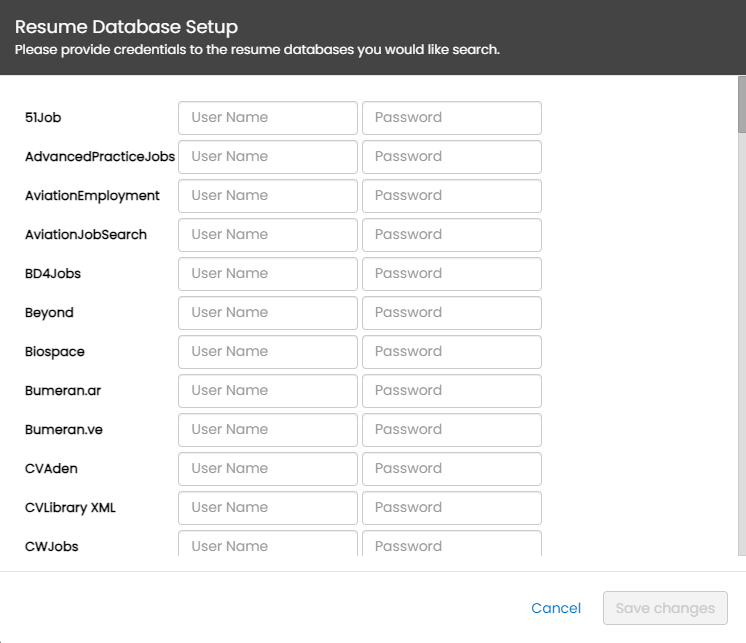Select the AviationEmployment User Name input

click(x=268, y=196)
